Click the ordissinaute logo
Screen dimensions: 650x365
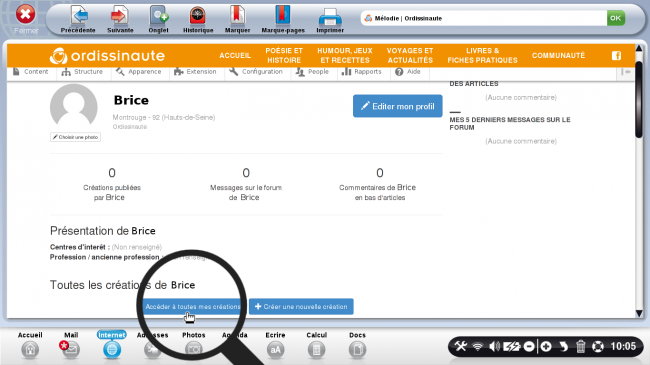tap(107, 56)
